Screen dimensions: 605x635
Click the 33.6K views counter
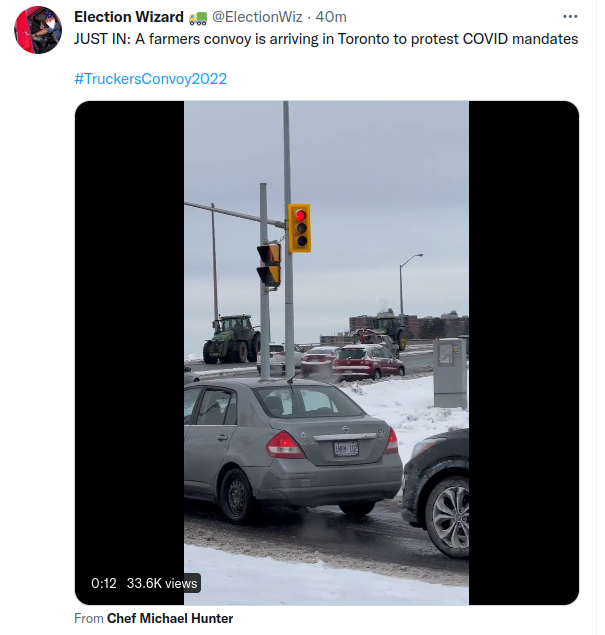tap(162, 583)
